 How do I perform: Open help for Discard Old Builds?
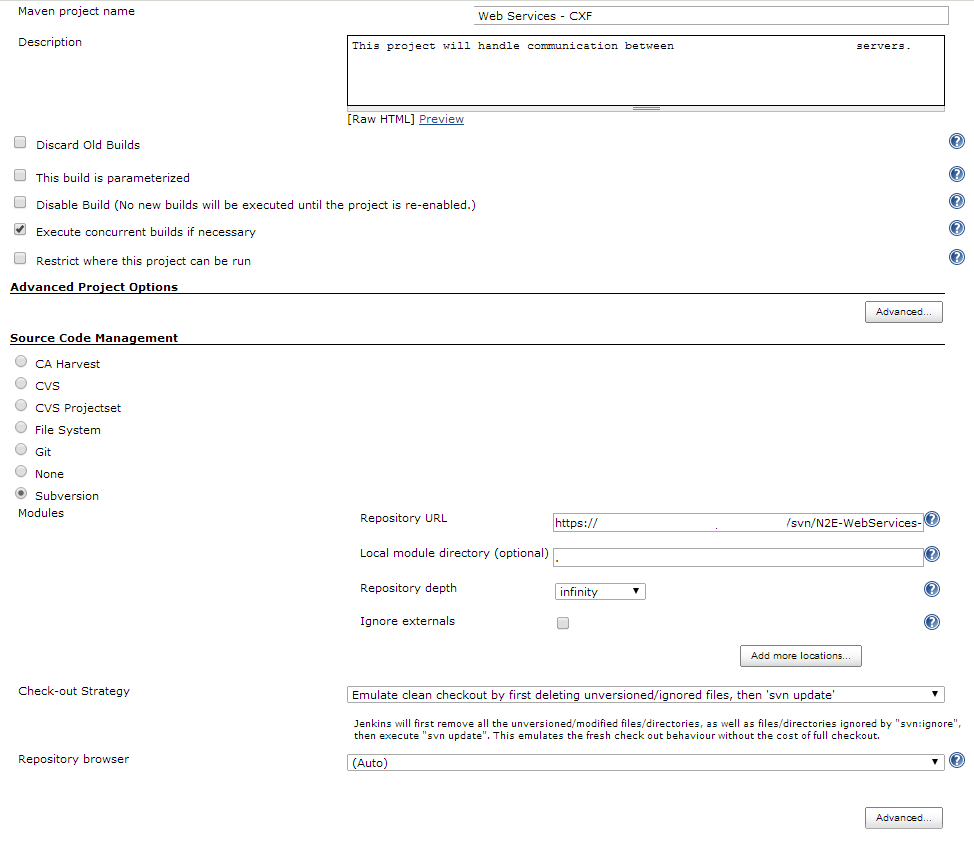(x=956, y=141)
